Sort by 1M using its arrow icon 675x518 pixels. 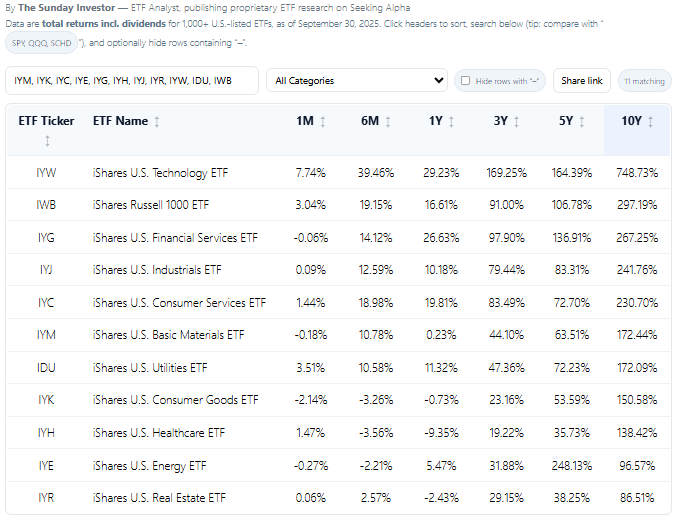322,122
